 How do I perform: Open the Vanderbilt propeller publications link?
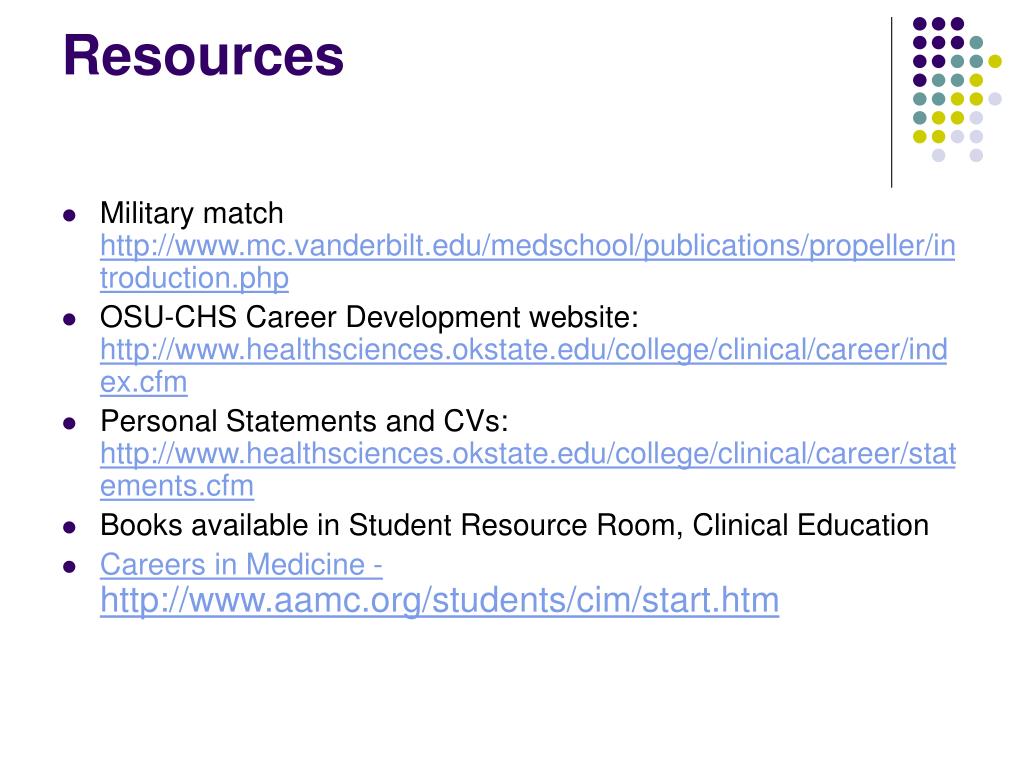pos(528,246)
